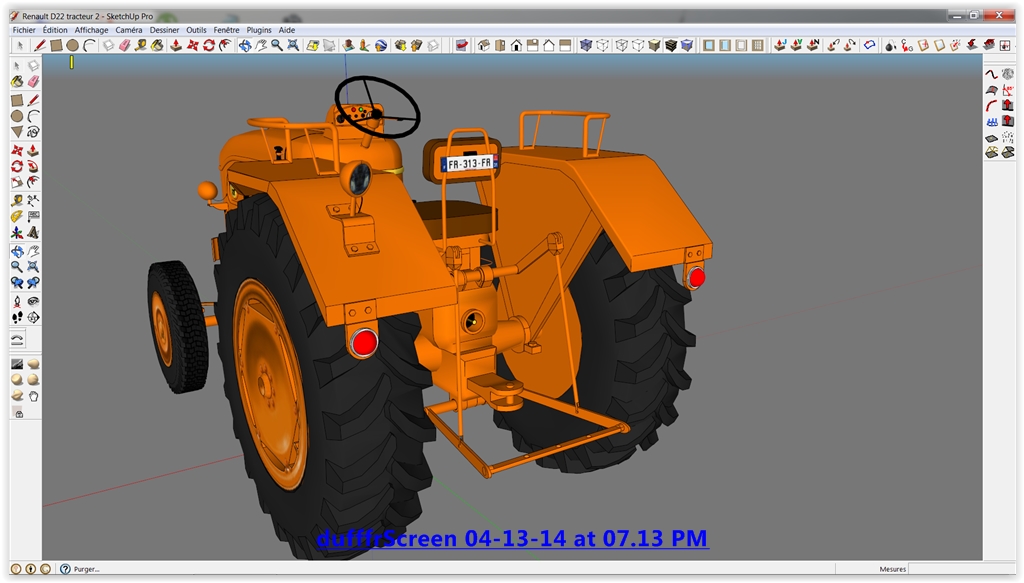The image size is (1024, 583).
Task: Toggle Back Edges style
Action: pos(602,45)
